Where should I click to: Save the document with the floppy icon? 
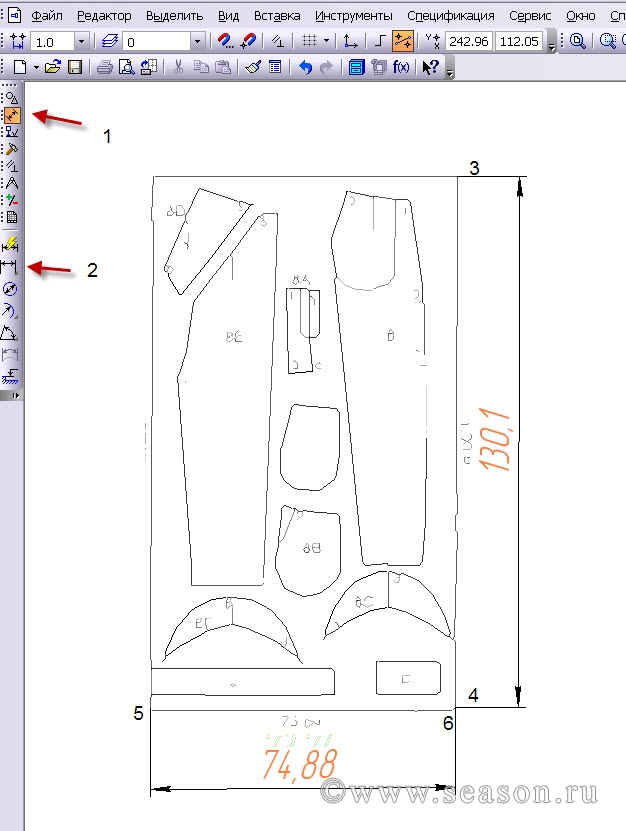[75, 67]
